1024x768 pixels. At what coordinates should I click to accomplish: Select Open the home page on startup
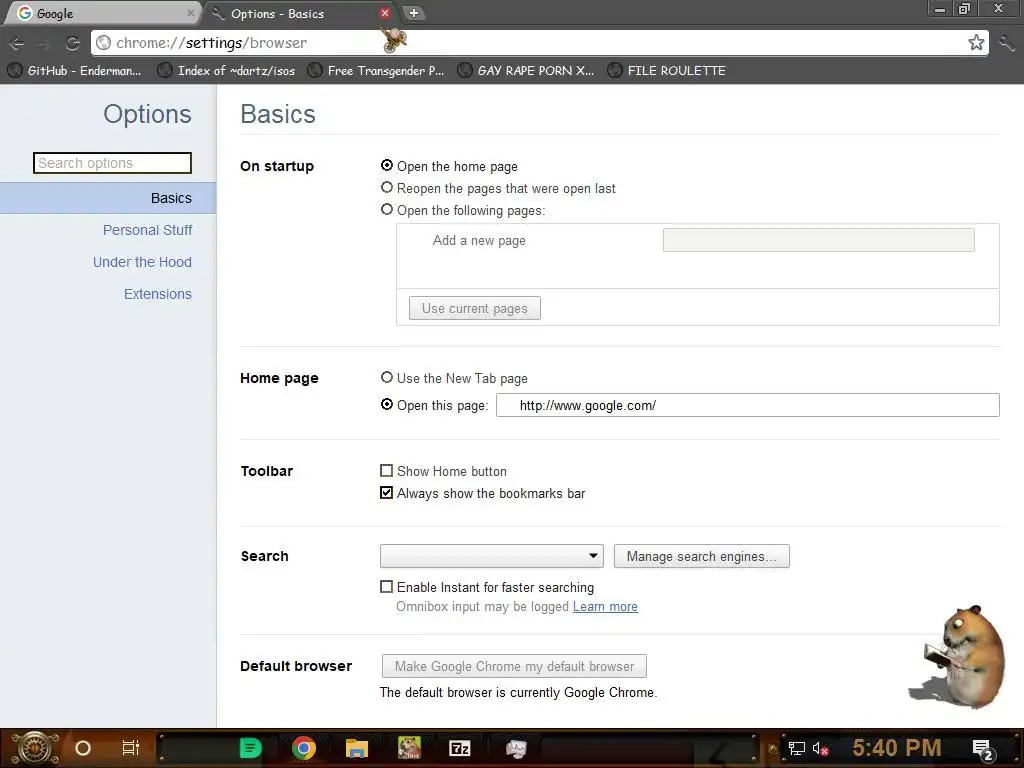point(387,166)
